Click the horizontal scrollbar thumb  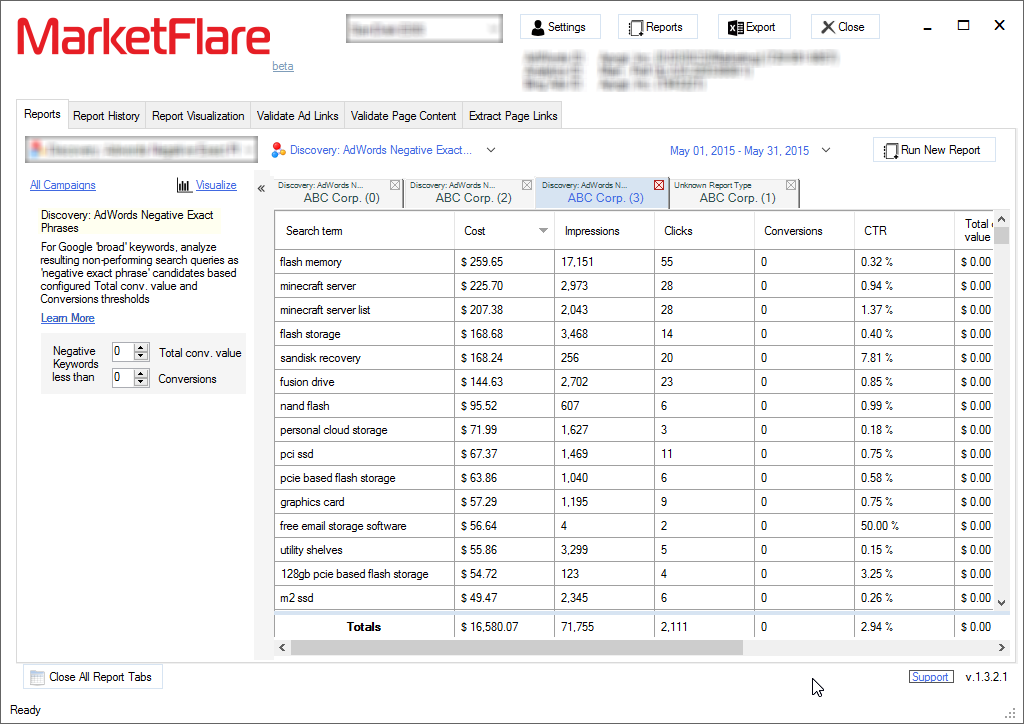517,648
